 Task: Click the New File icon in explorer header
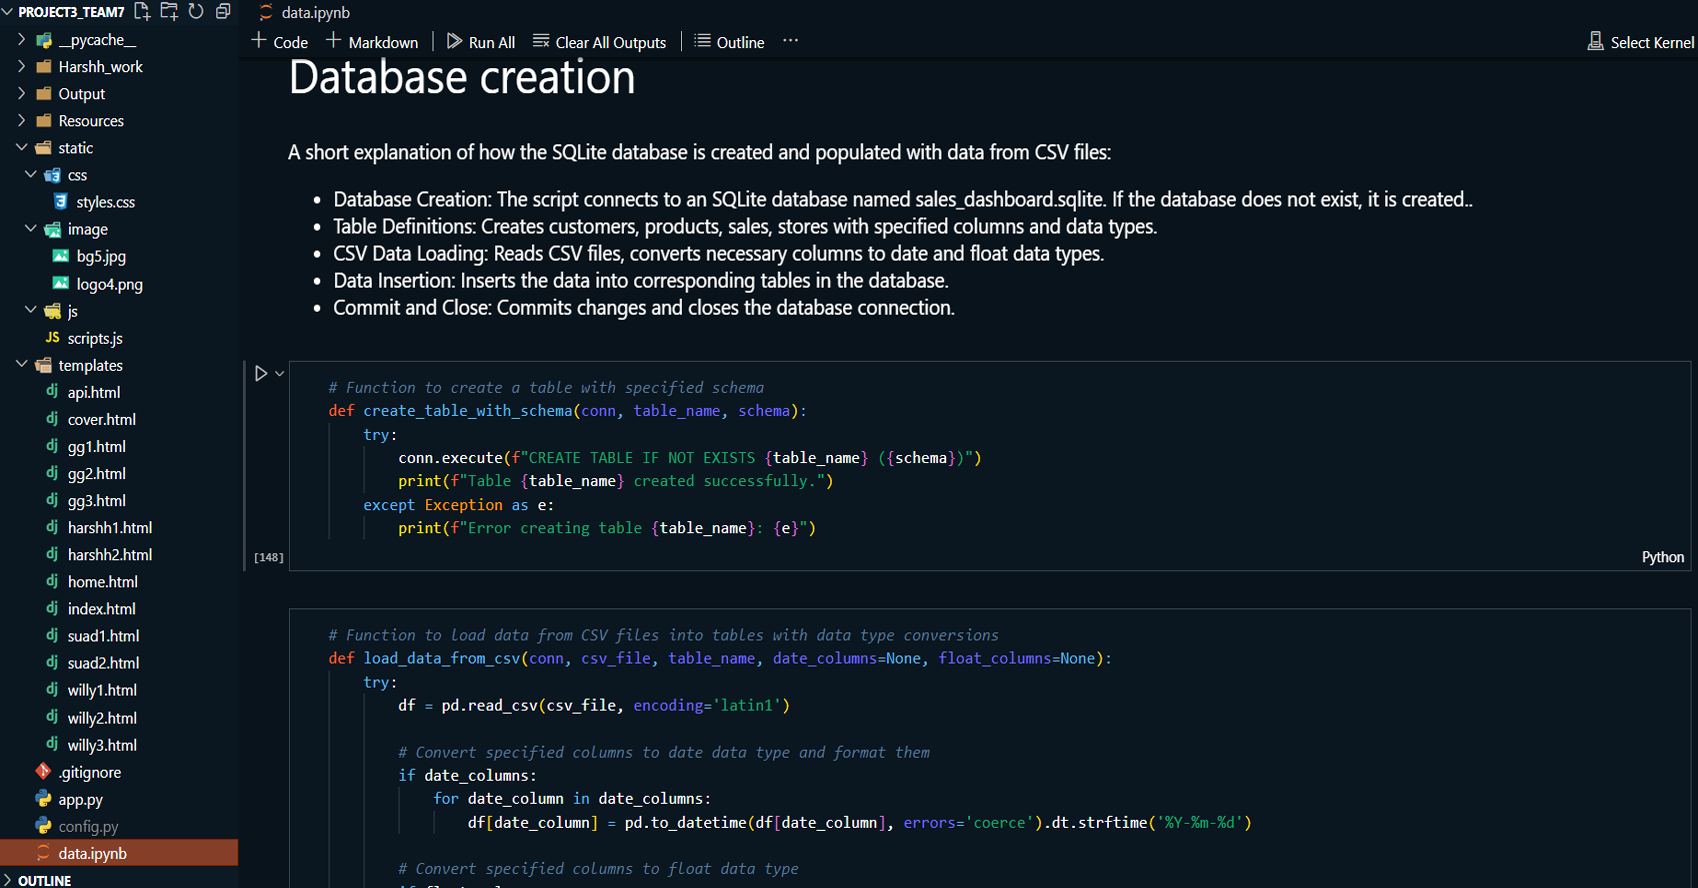(x=142, y=12)
